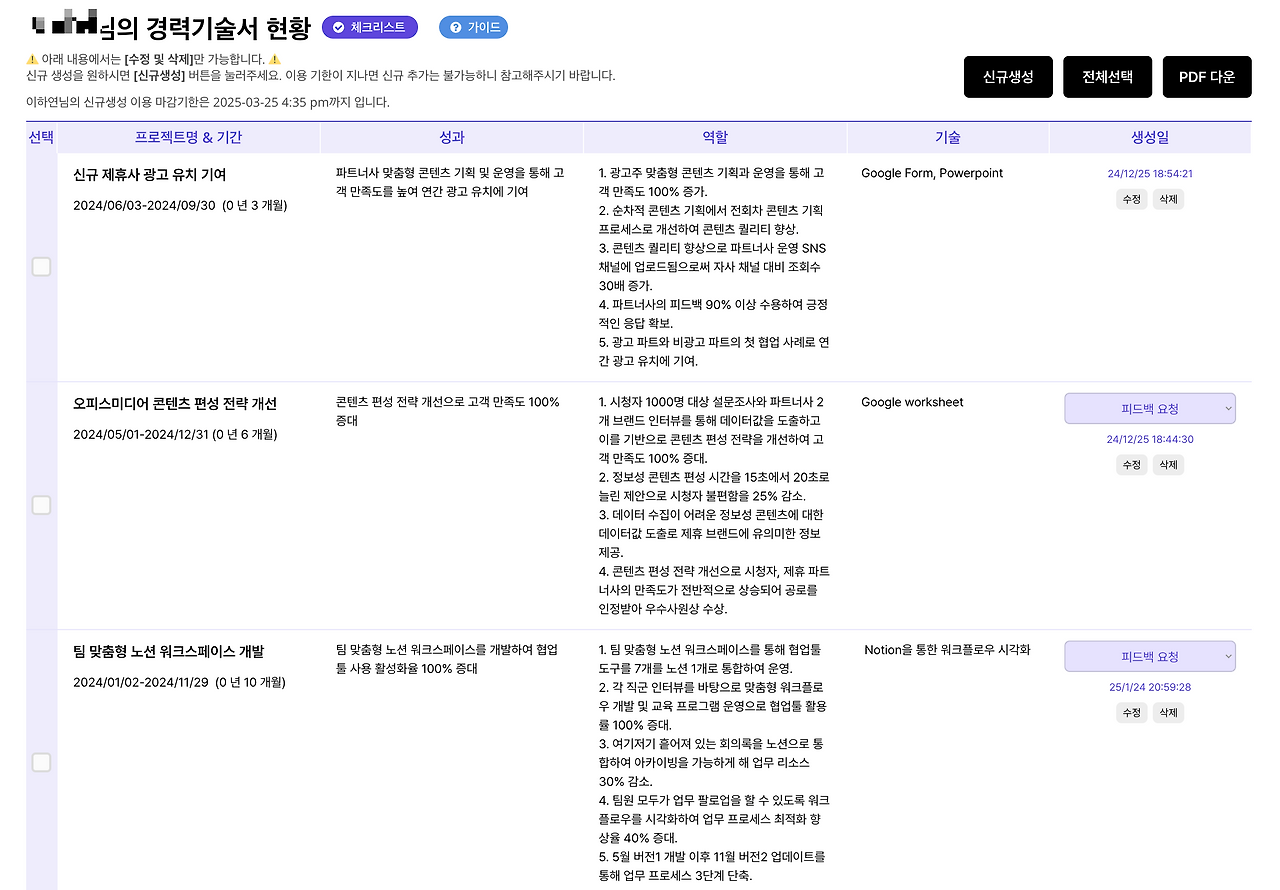Open 피드백 요청 dropdown on 노션 워크스페이스 row
The image size is (1280, 890).
(1150, 656)
